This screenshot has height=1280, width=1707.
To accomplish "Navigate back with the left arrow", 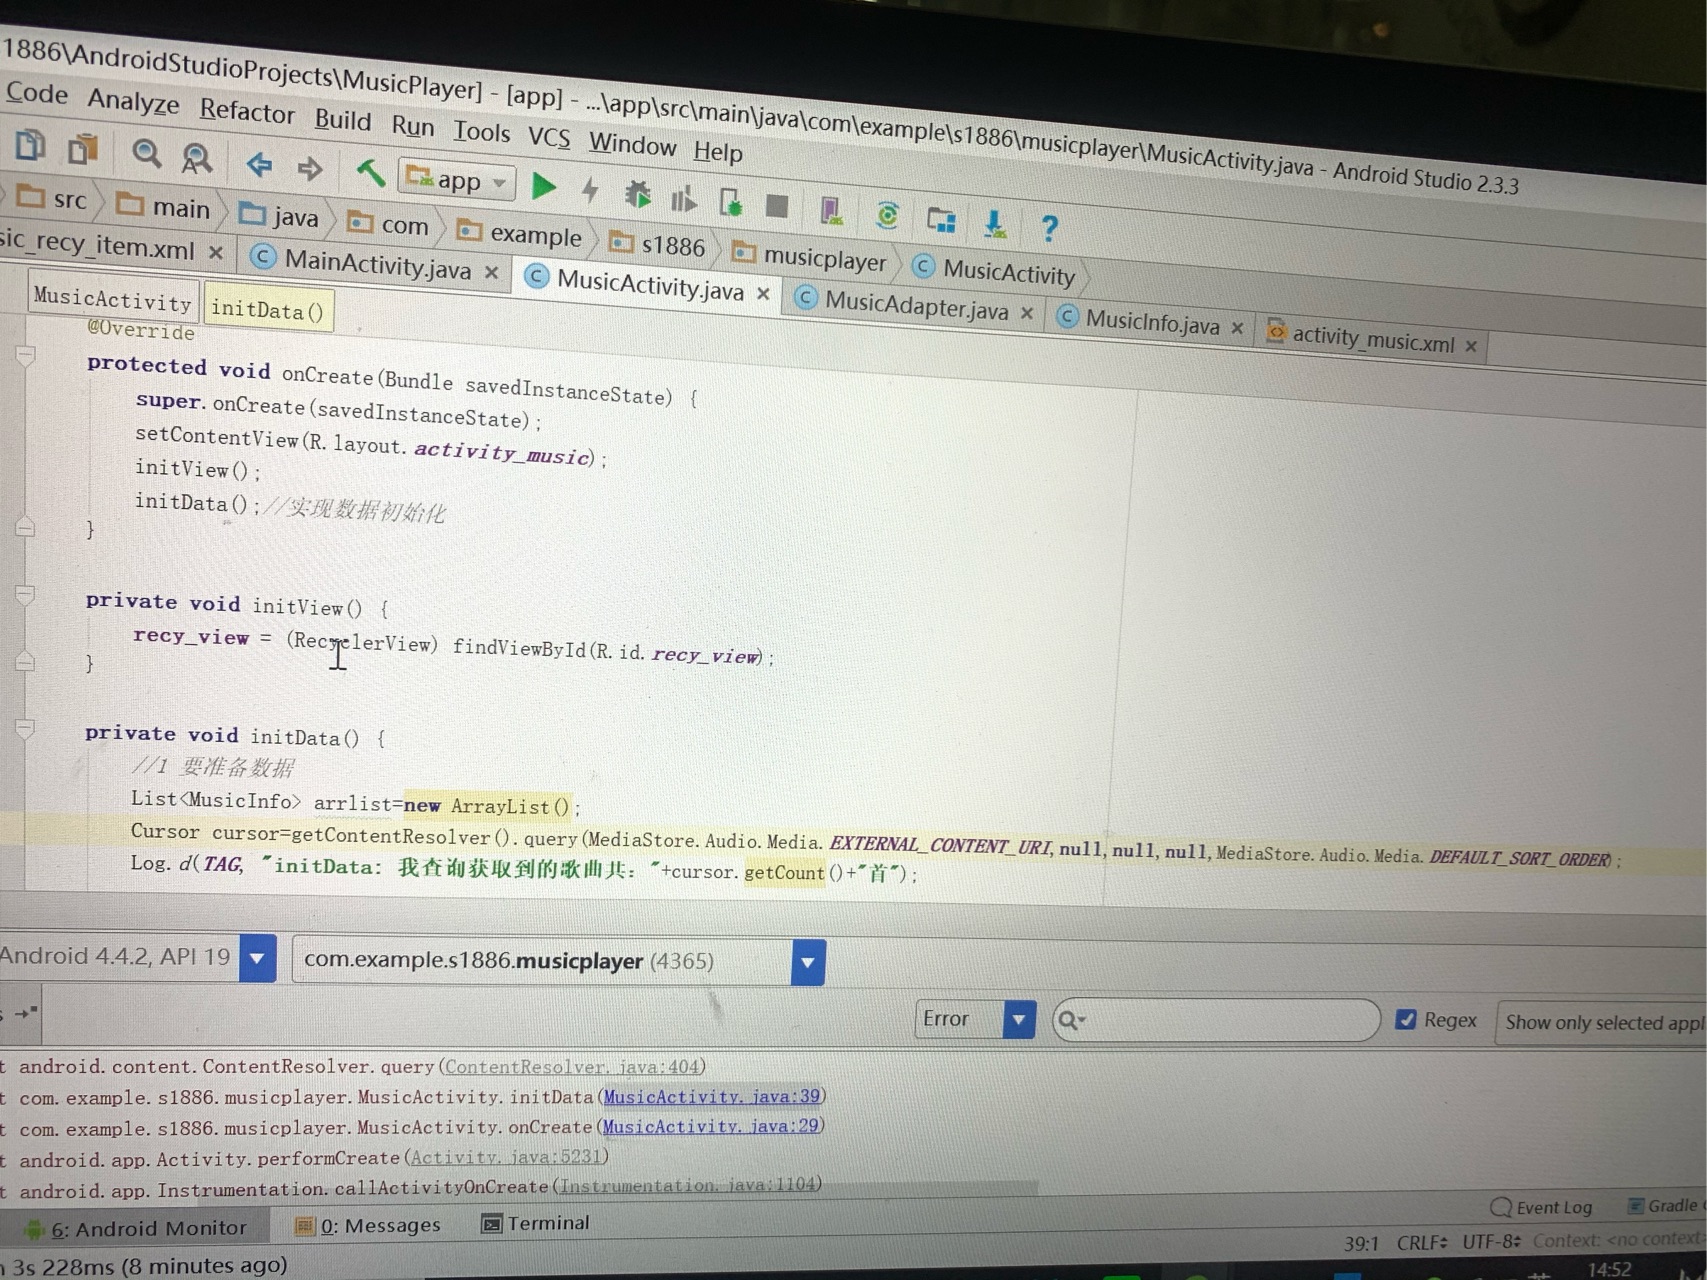I will click(x=259, y=164).
